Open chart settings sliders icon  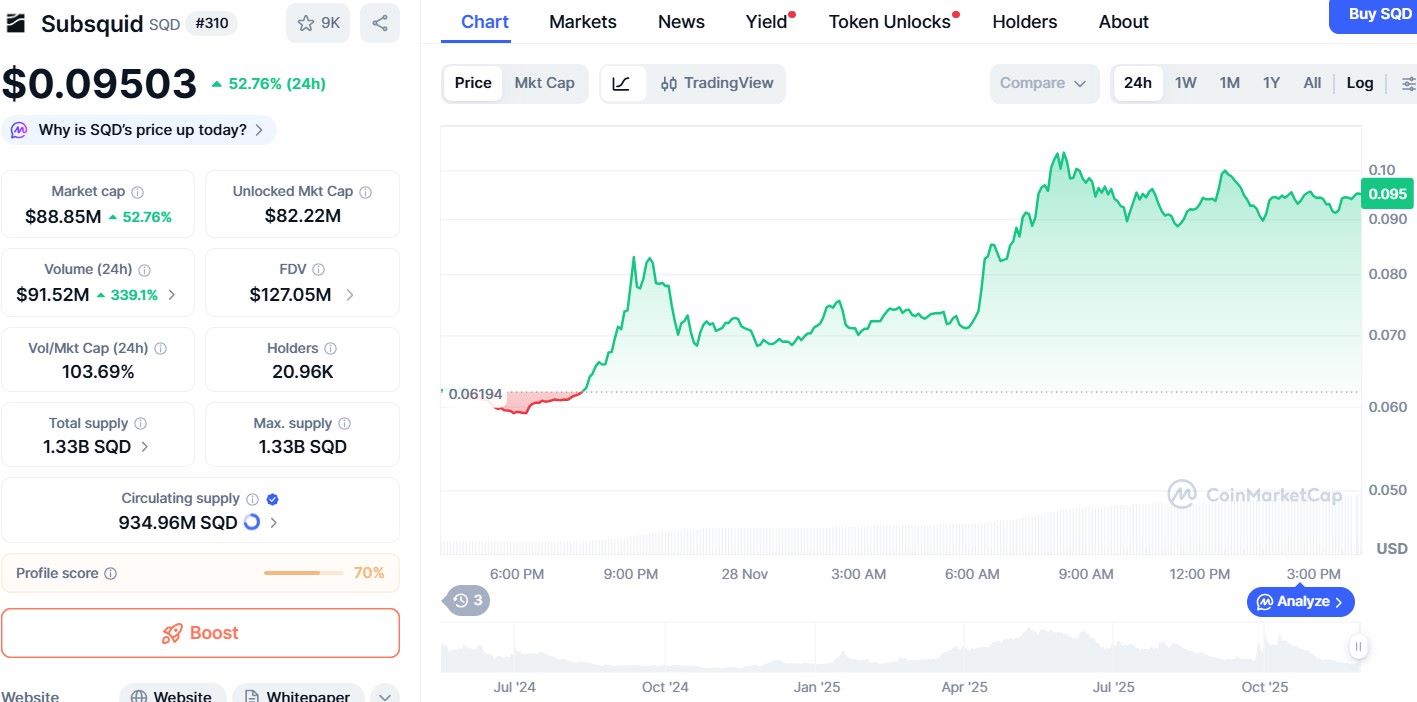(x=1408, y=84)
